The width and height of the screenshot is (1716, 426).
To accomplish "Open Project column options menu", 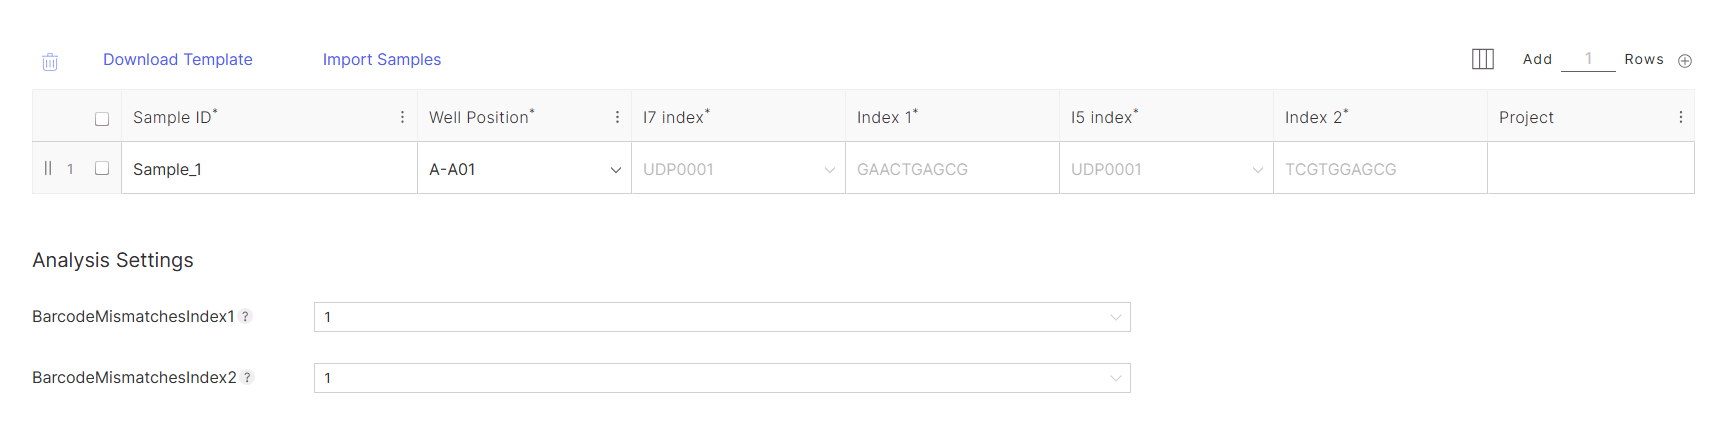I will [x=1680, y=117].
